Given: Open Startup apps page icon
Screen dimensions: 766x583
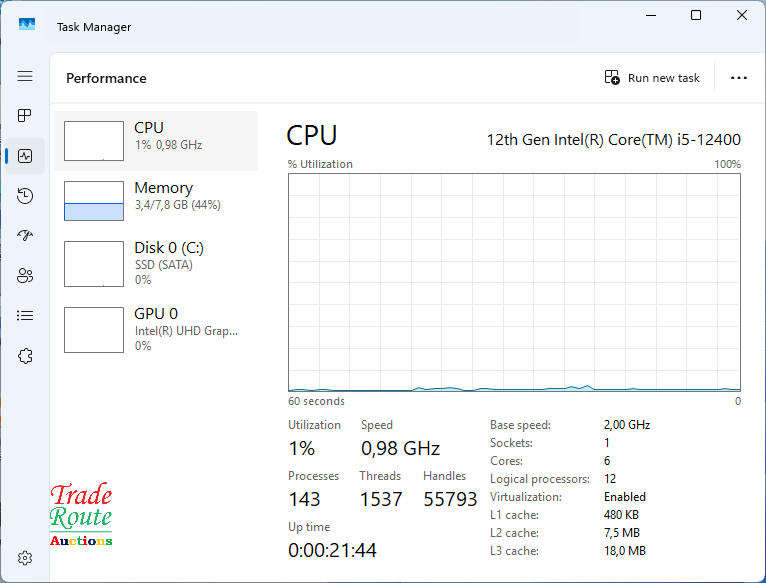Looking at the screenshot, I should point(25,235).
